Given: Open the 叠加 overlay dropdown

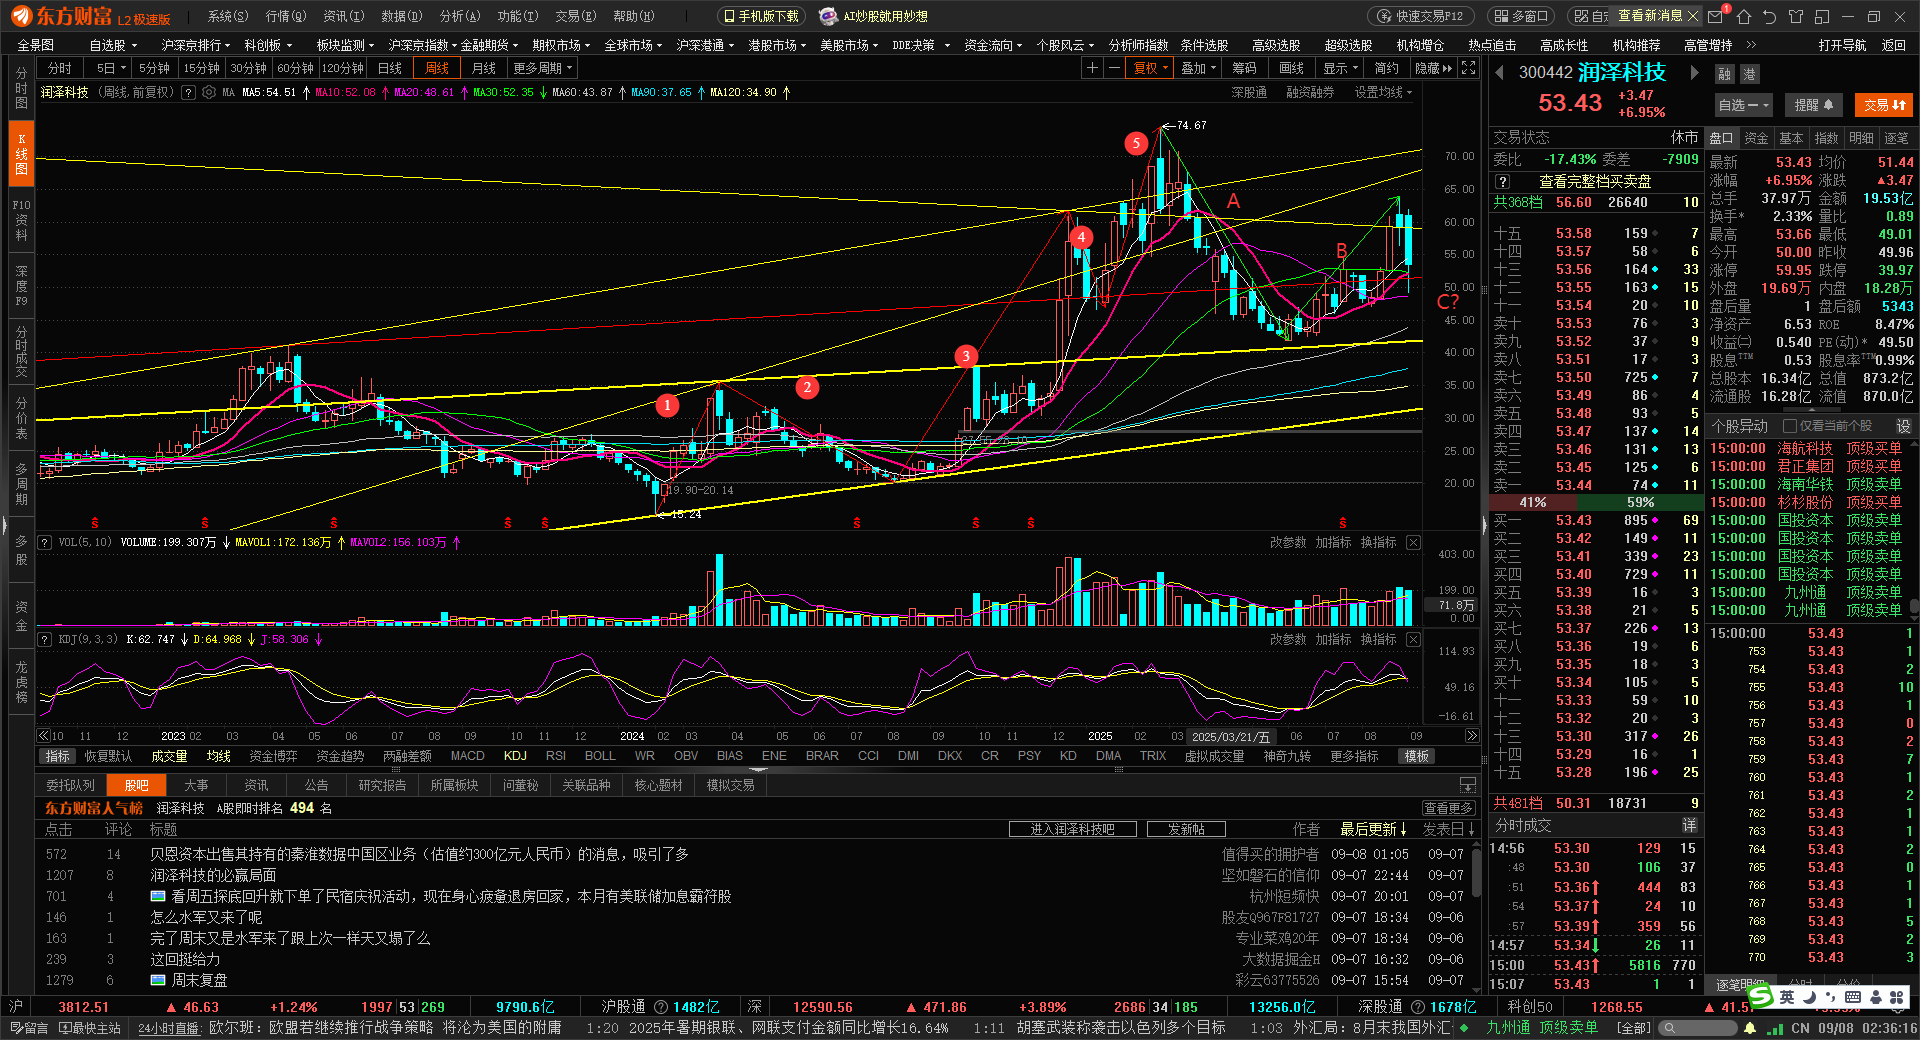Looking at the screenshot, I should 1198,68.
